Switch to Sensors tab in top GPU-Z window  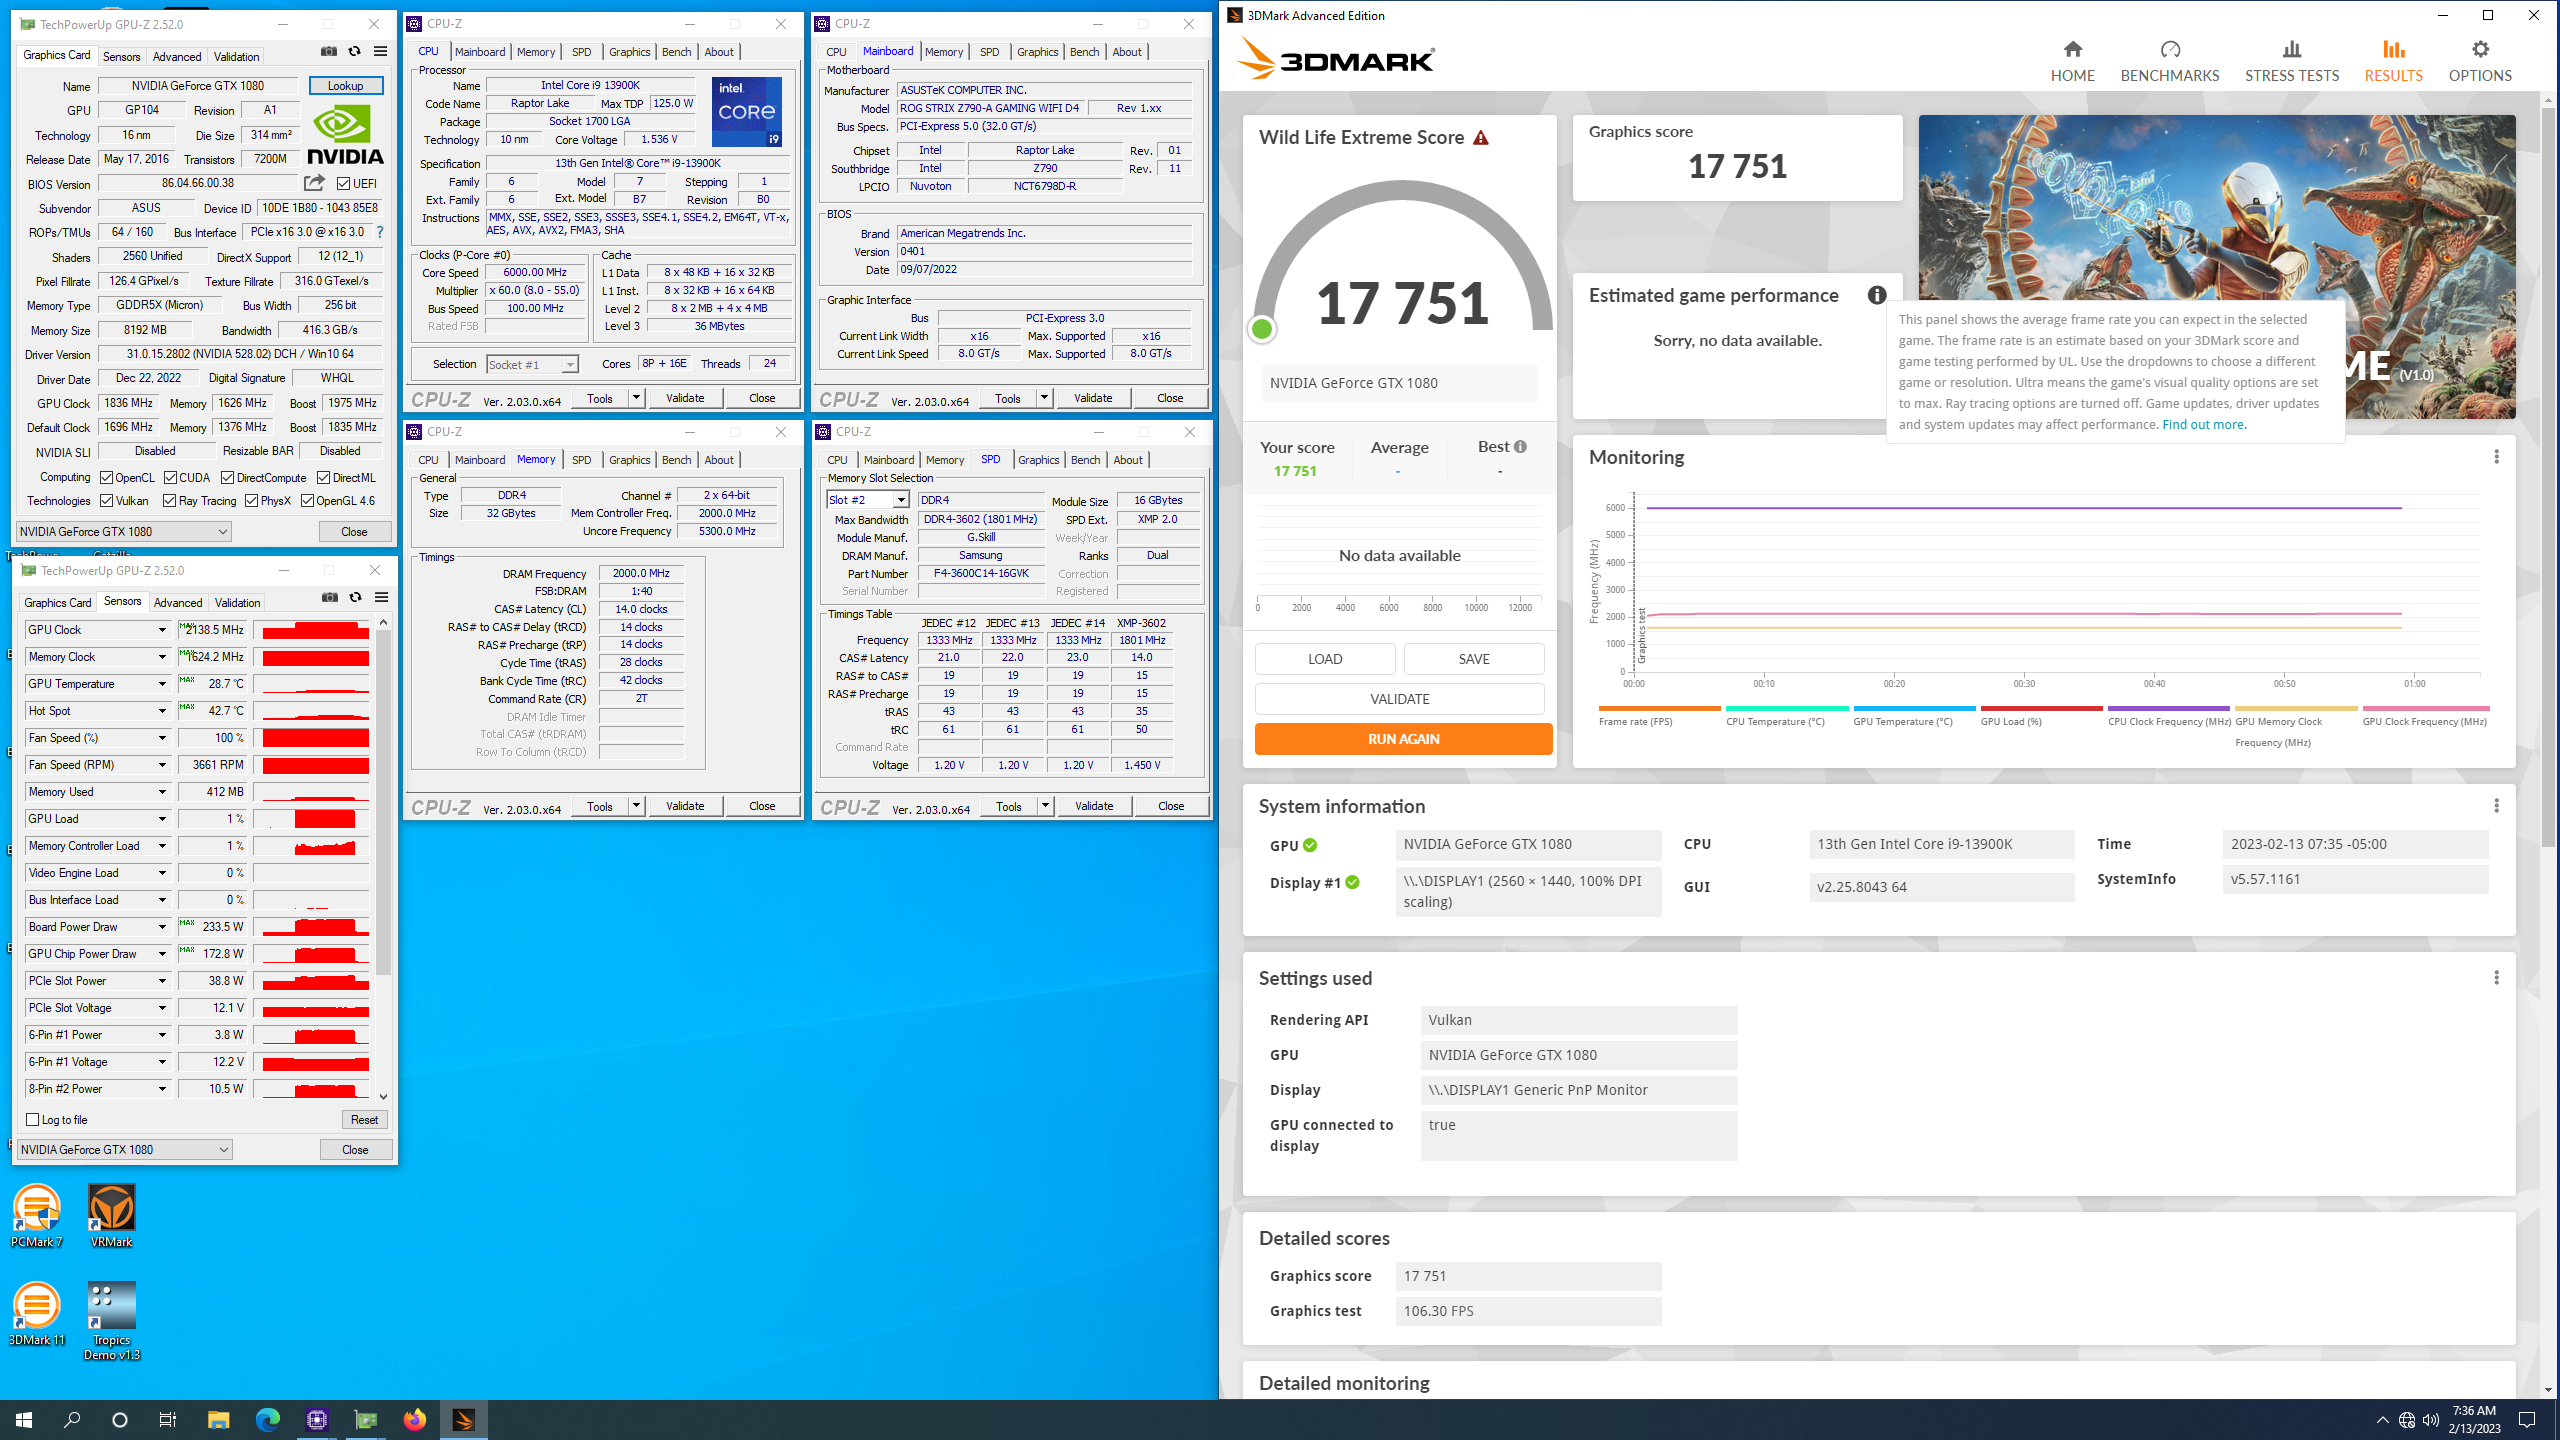click(122, 57)
